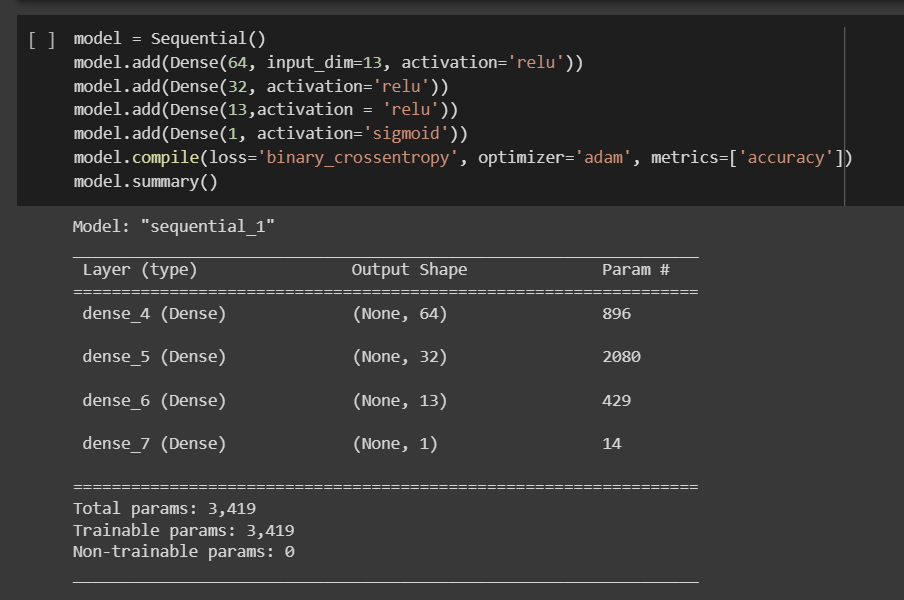Click the 429 param value

click(616, 401)
